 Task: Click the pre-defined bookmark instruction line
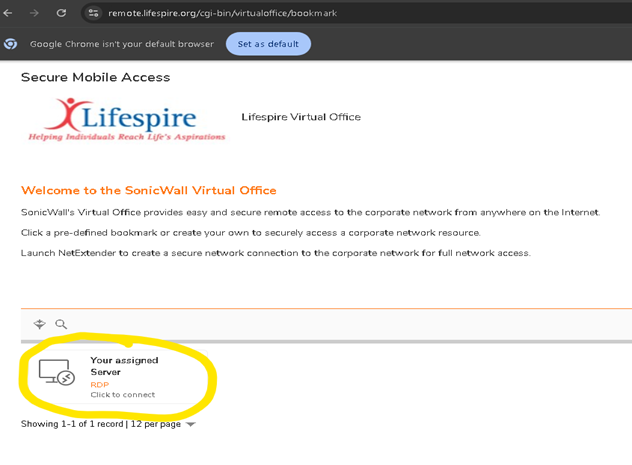[x=251, y=233]
